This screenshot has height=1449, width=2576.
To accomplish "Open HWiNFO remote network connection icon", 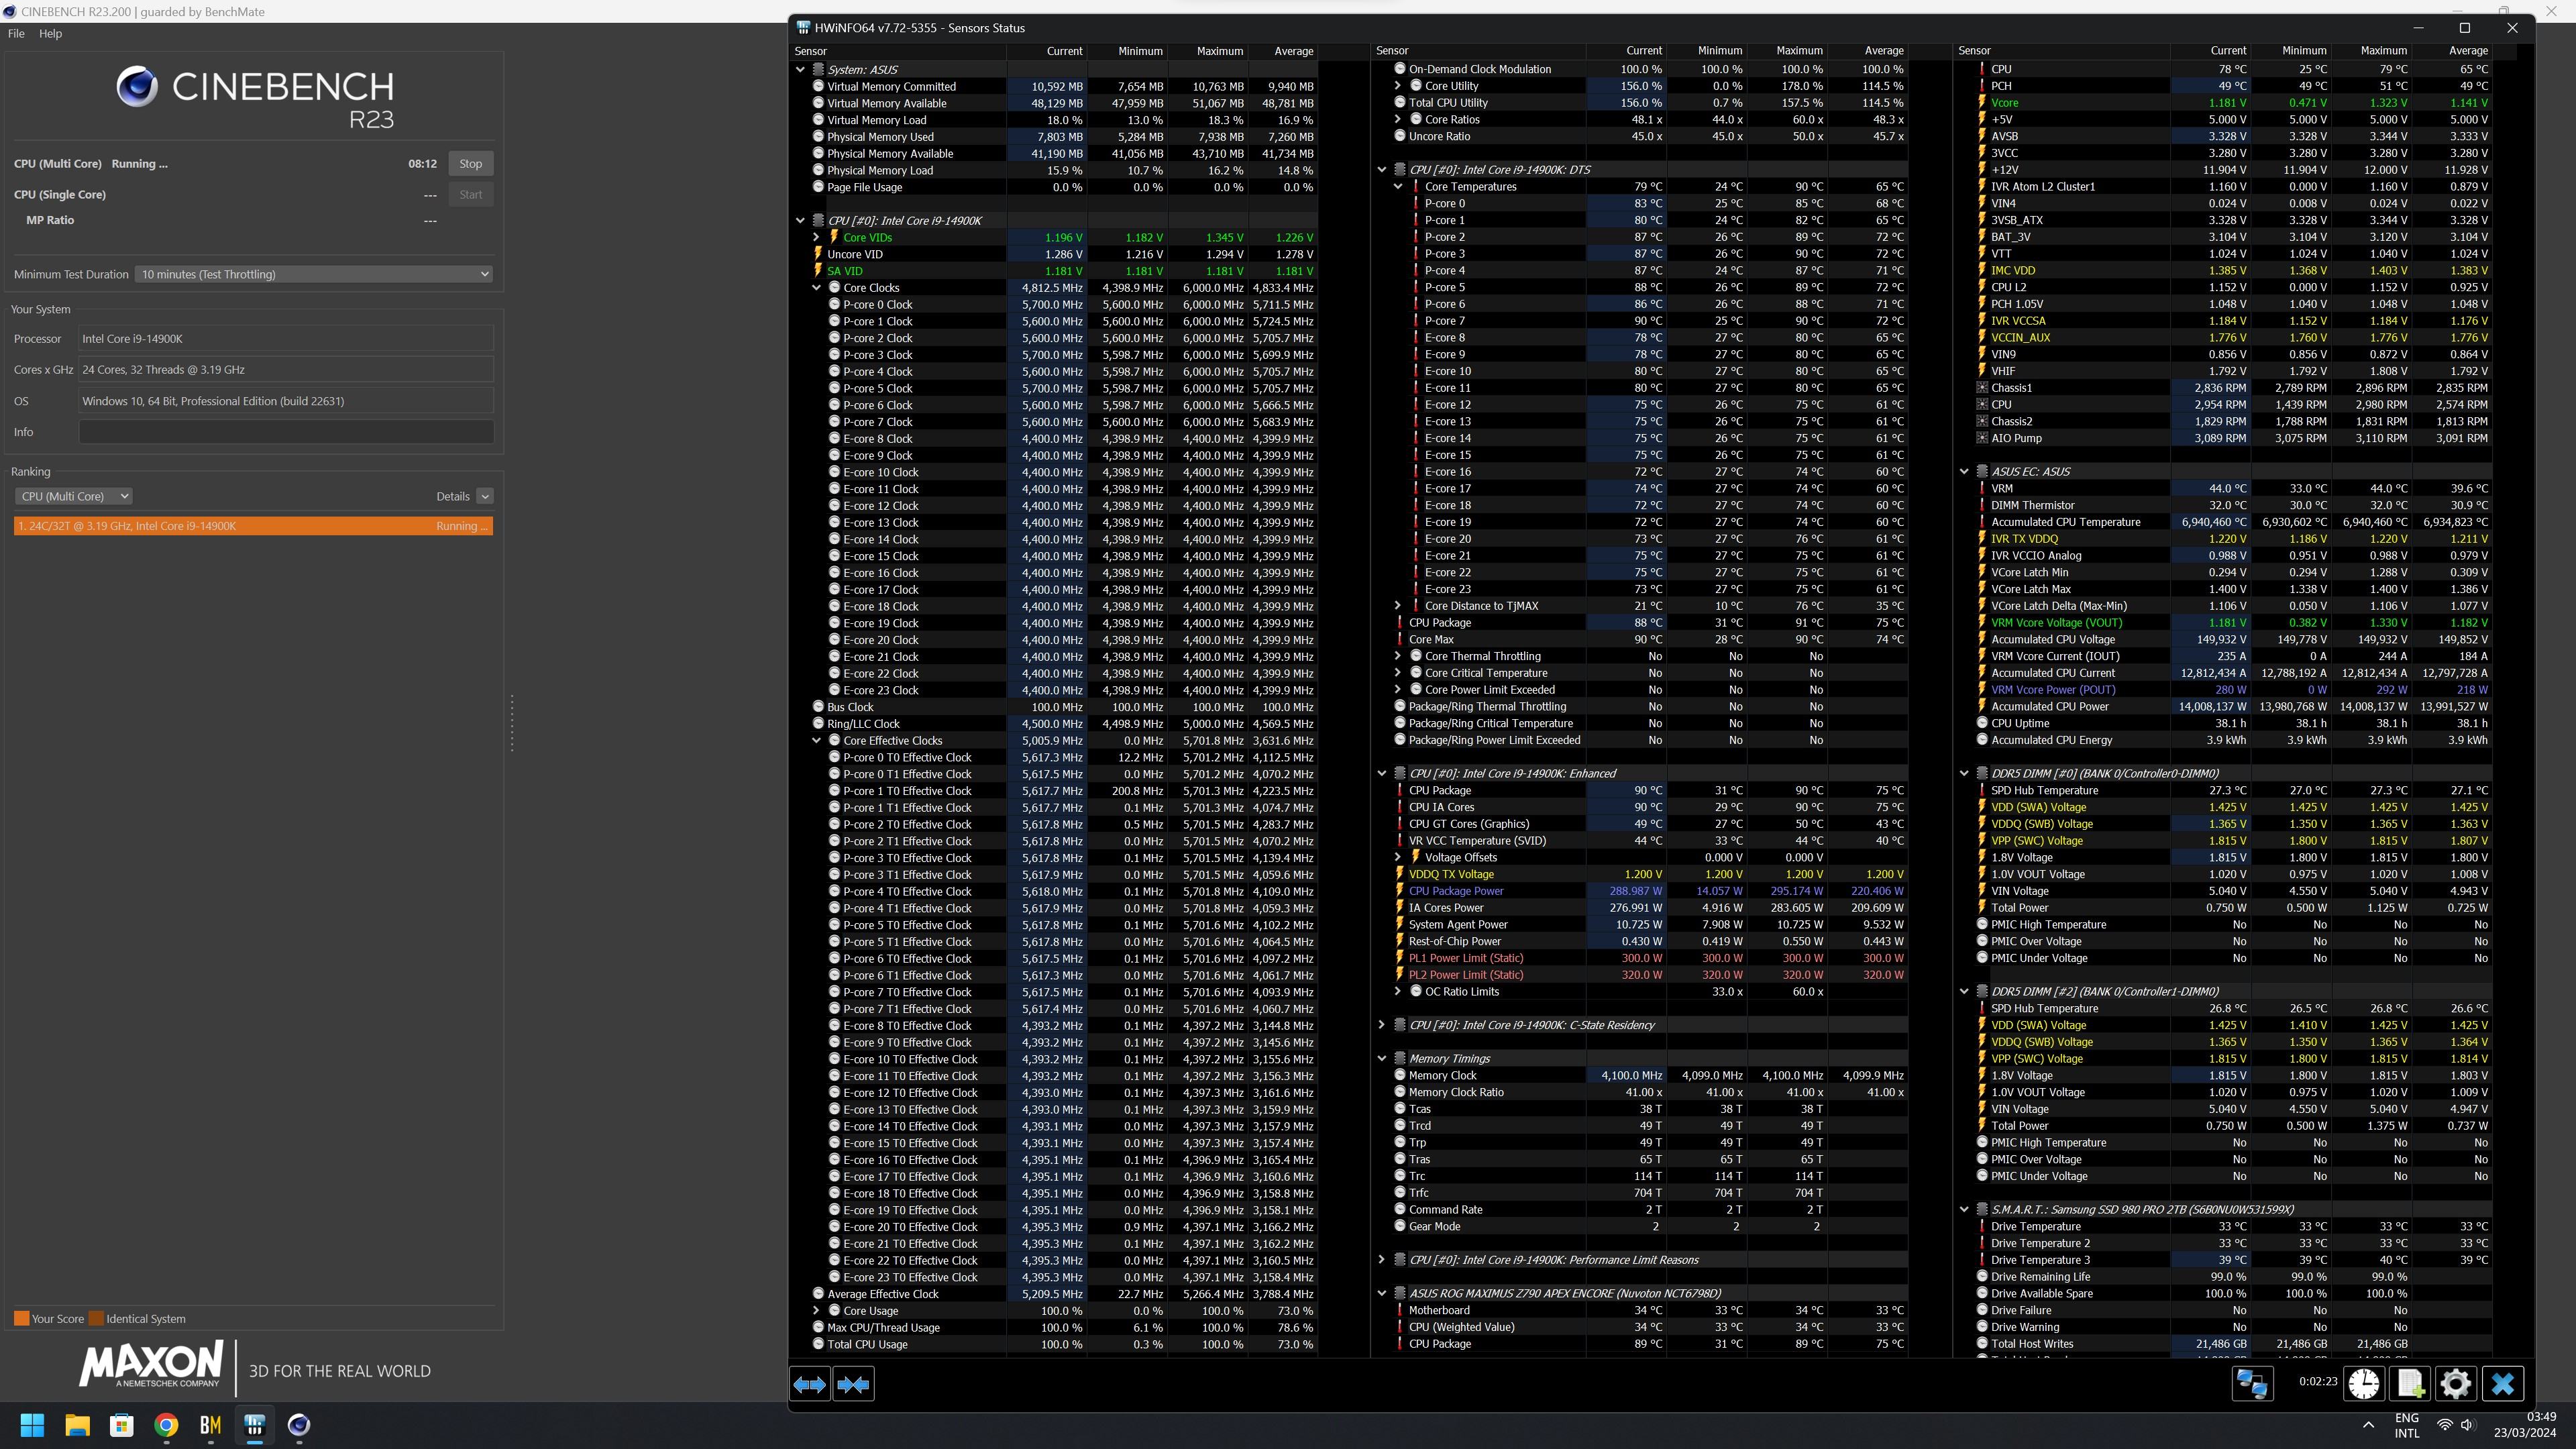I will [x=2252, y=1384].
